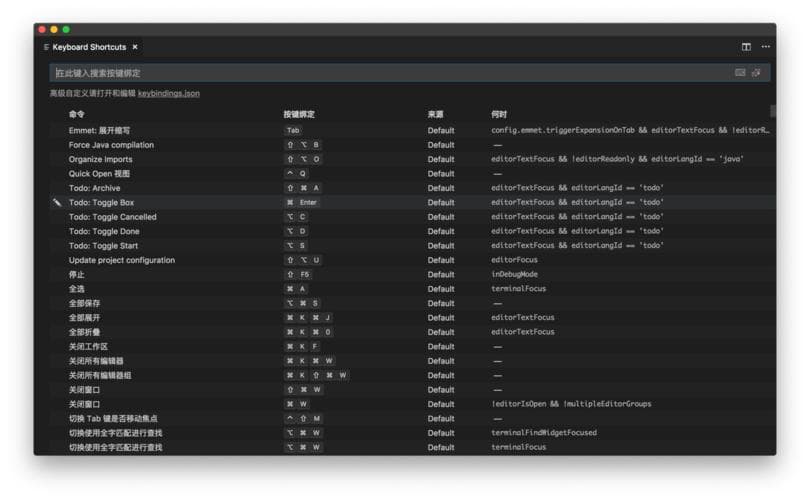Click the yellow minimize window button
Image resolution: width=810 pixels, height=500 pixels.
pyautogui.click(x=54, y=29)
